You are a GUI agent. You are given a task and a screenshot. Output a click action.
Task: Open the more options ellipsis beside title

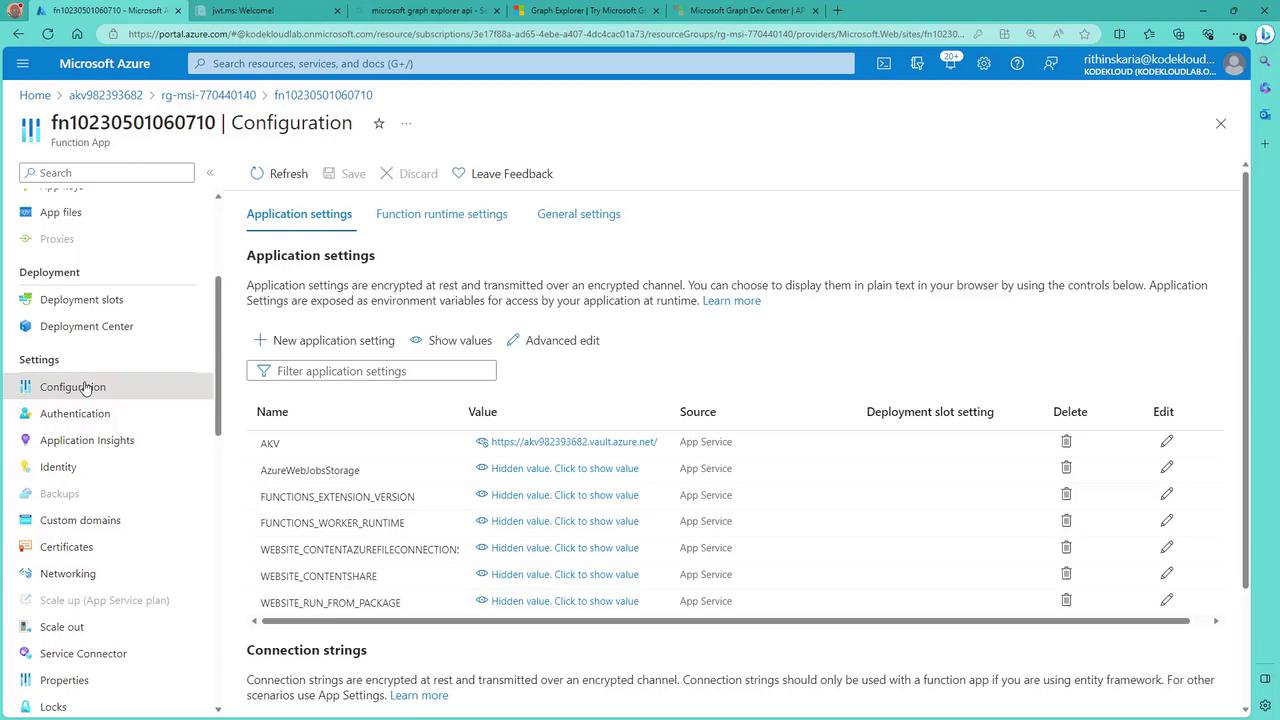point(406,124)
